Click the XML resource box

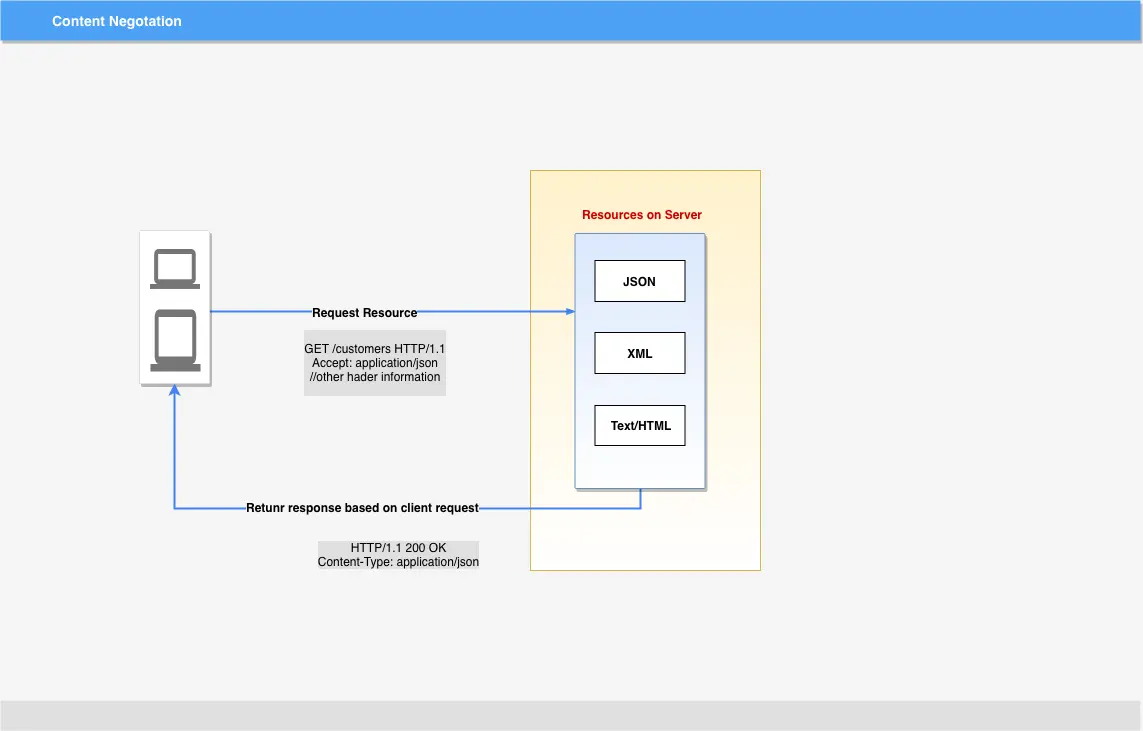pos(639,353)
